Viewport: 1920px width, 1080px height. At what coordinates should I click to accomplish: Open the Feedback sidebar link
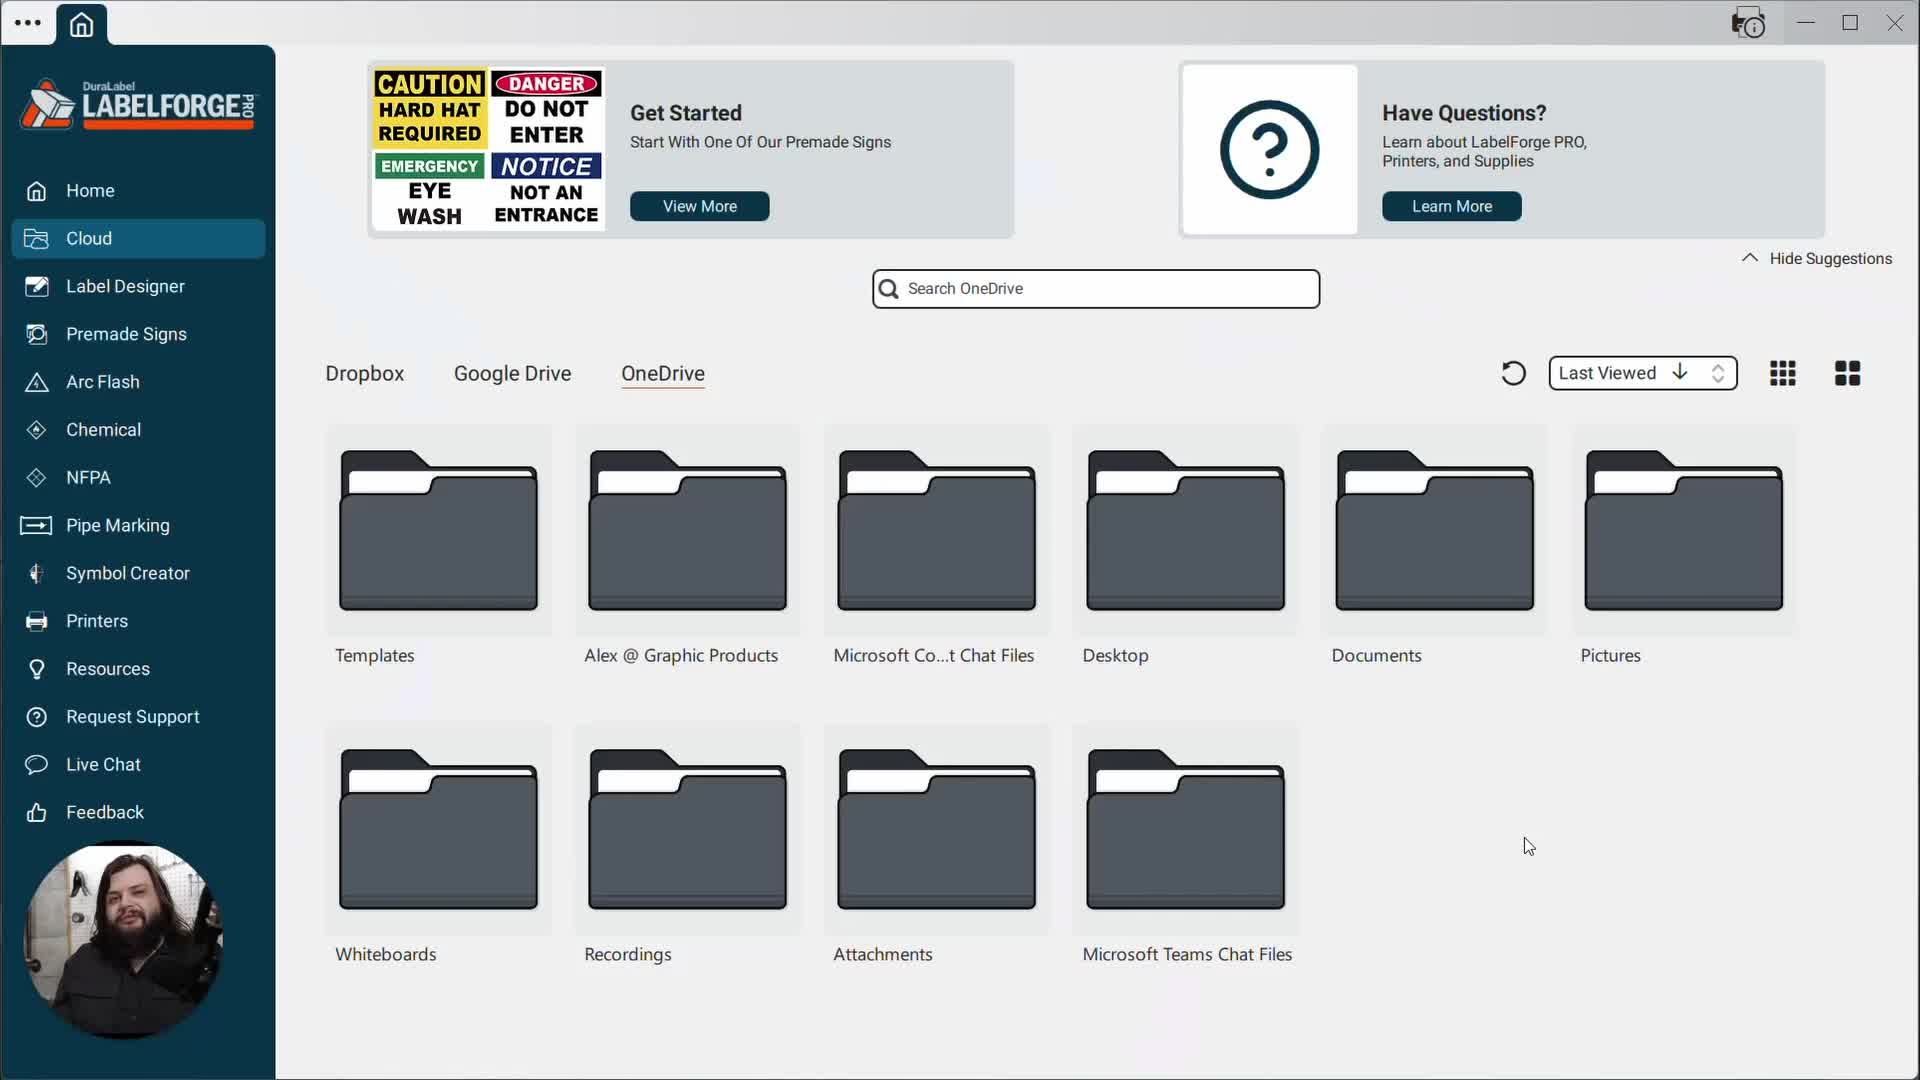138,813
